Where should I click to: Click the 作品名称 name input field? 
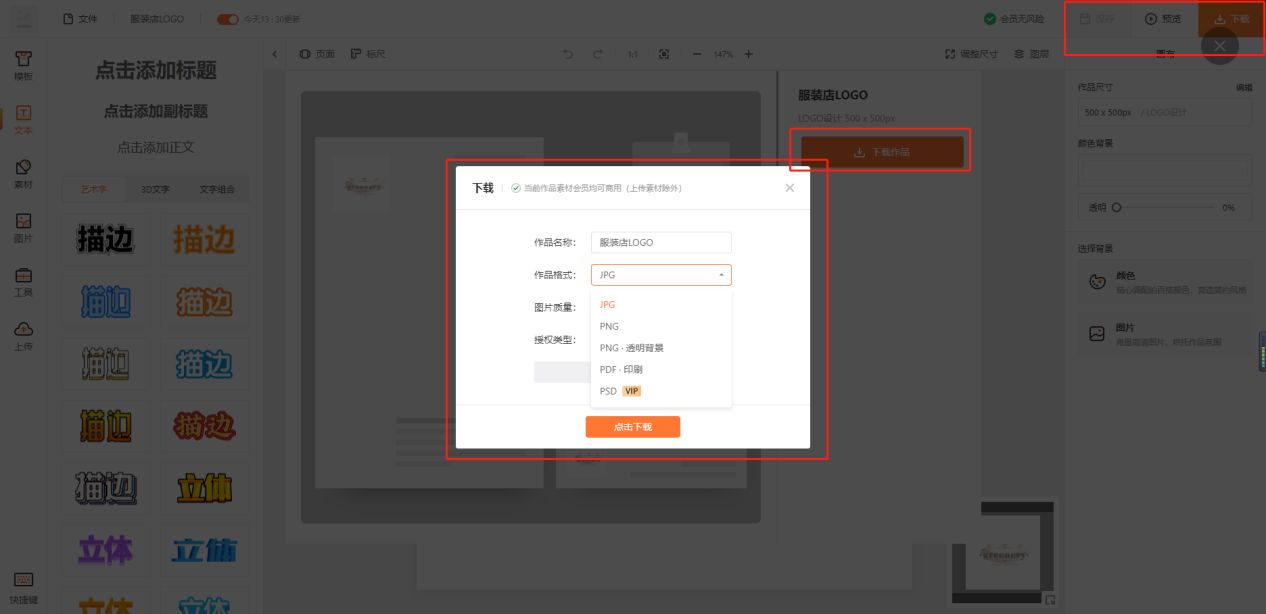click(661, 242)
